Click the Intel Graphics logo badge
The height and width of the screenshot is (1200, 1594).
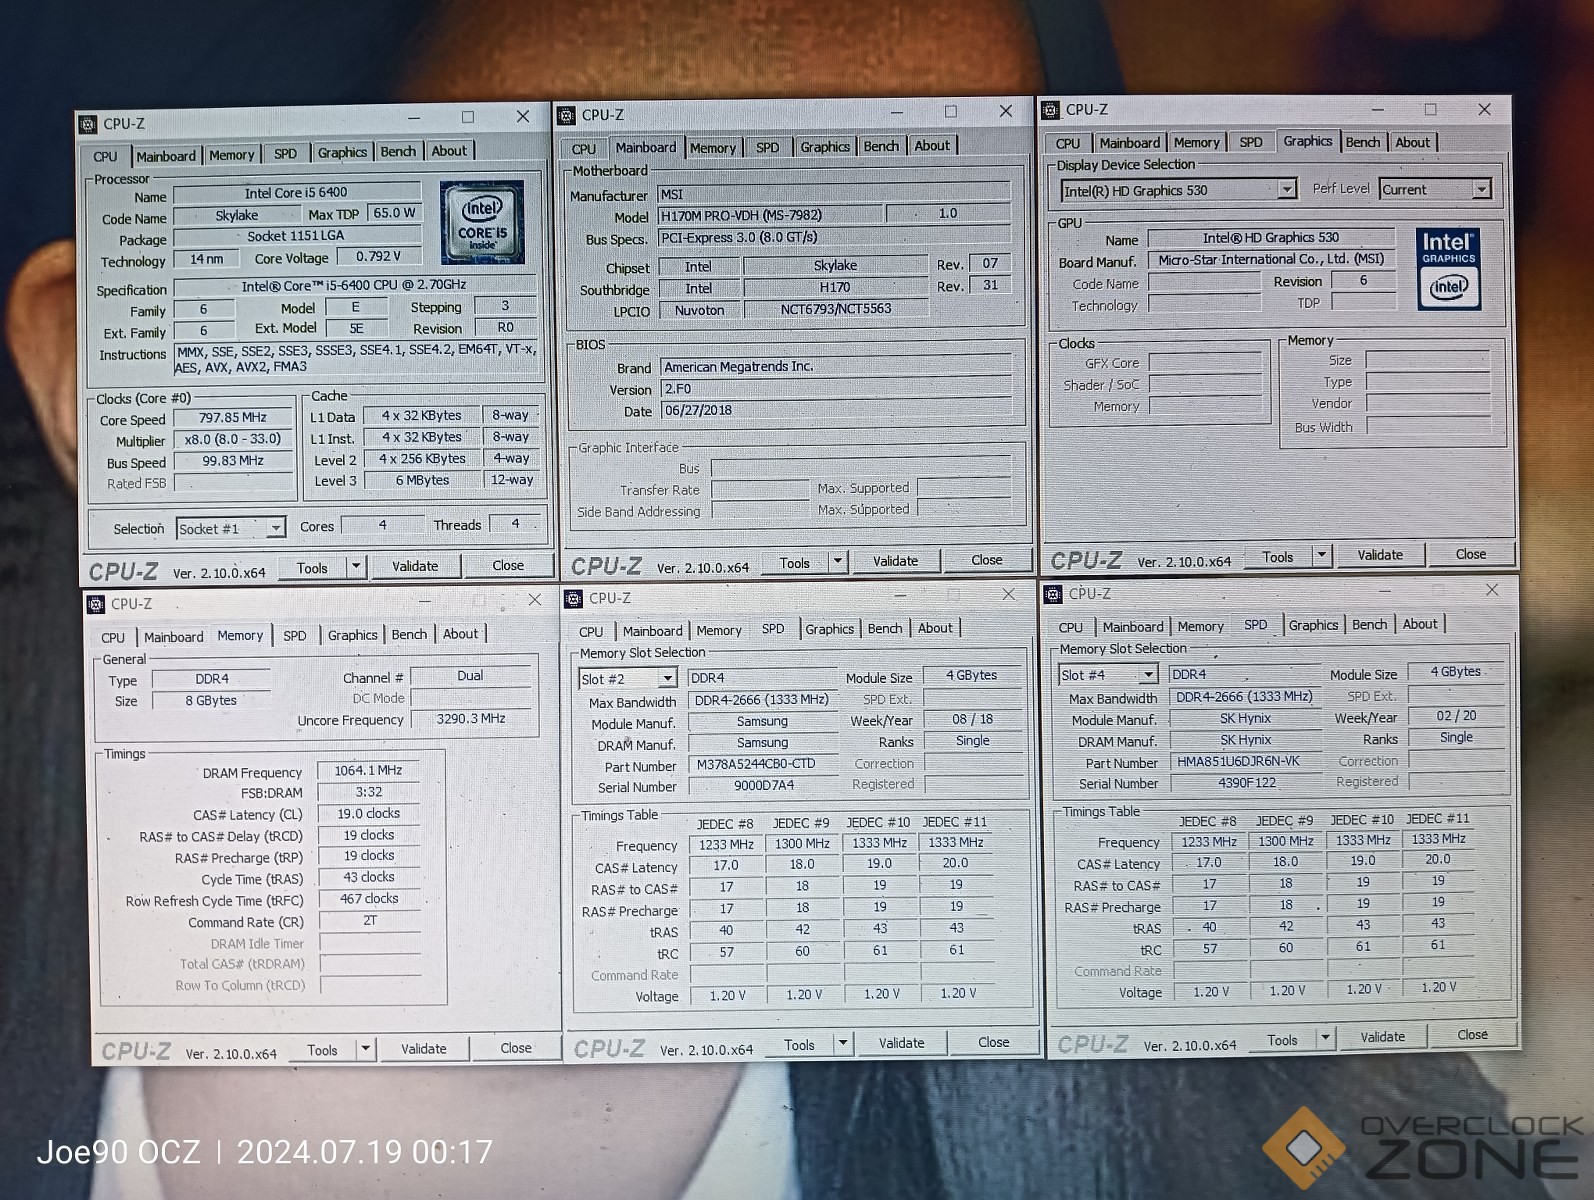pos(1448,269)
